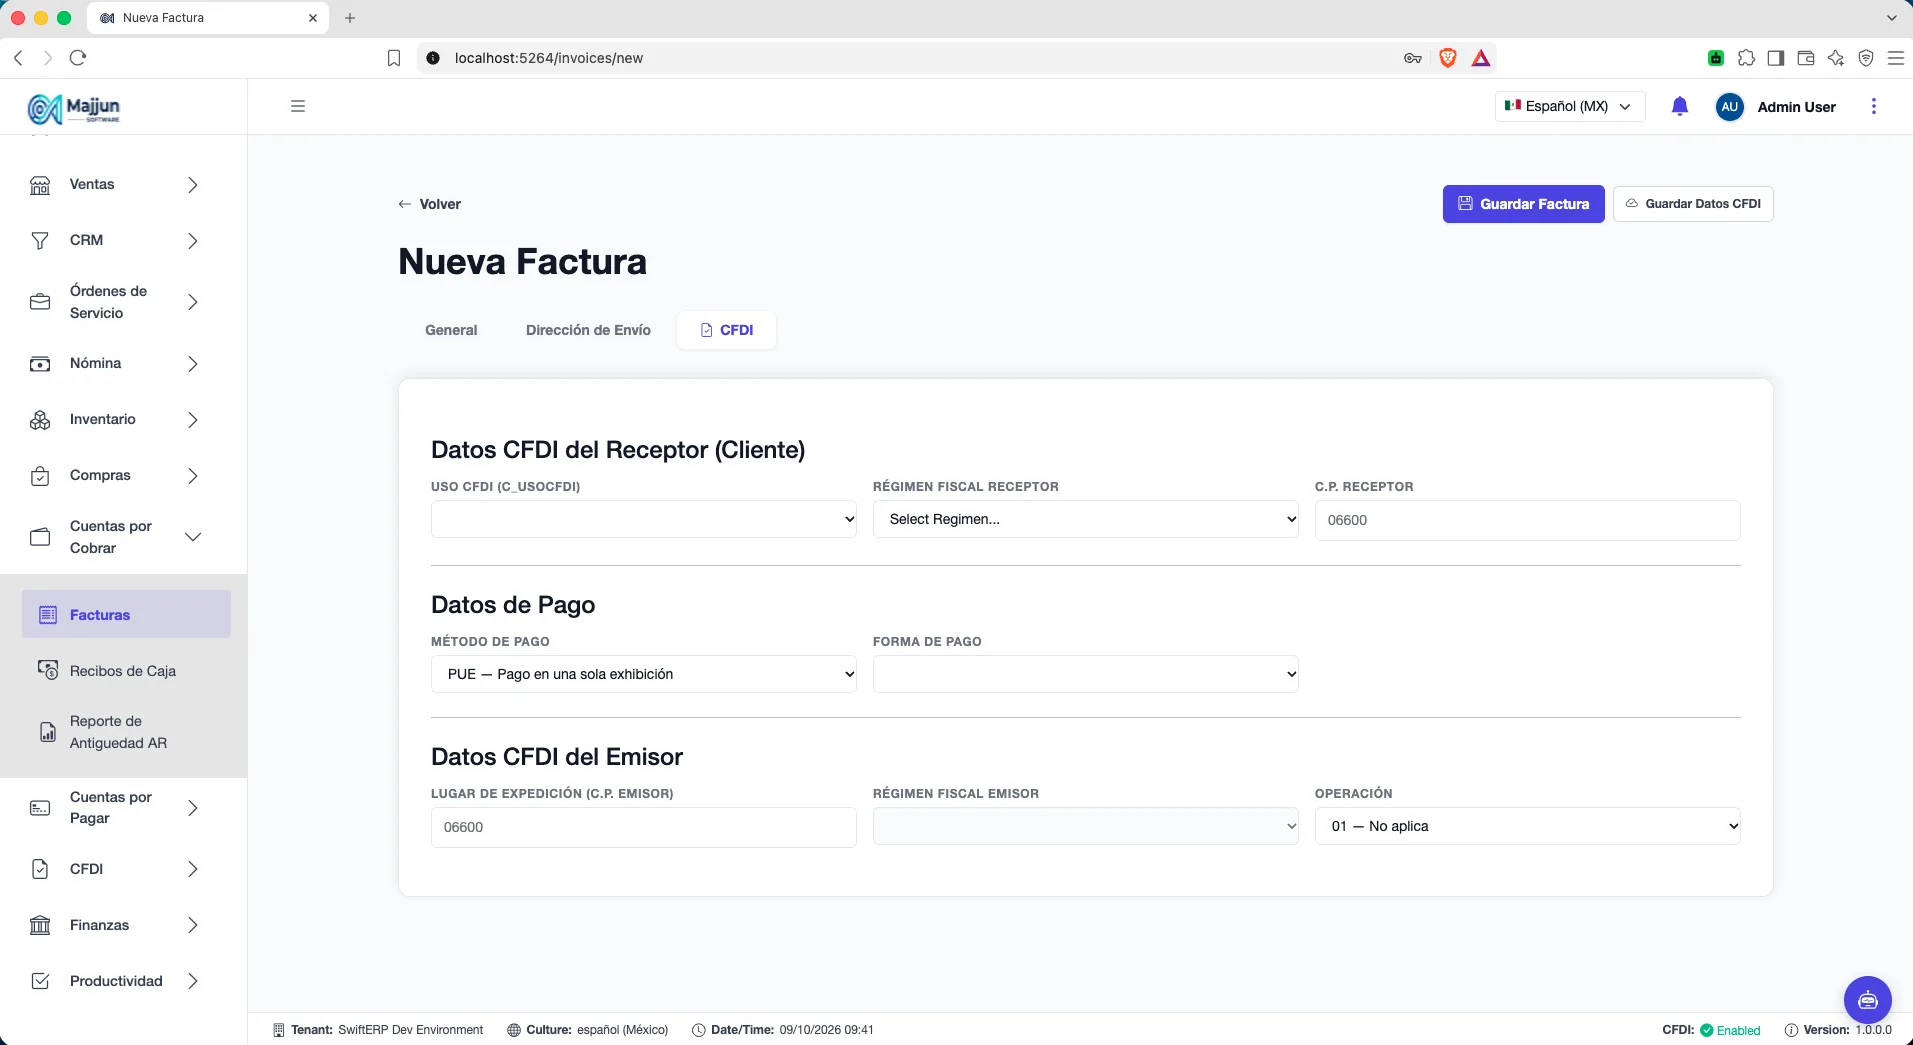Bookmark this page with the bookmark icon
The image size is (1913, 1045).
(394, 58)
